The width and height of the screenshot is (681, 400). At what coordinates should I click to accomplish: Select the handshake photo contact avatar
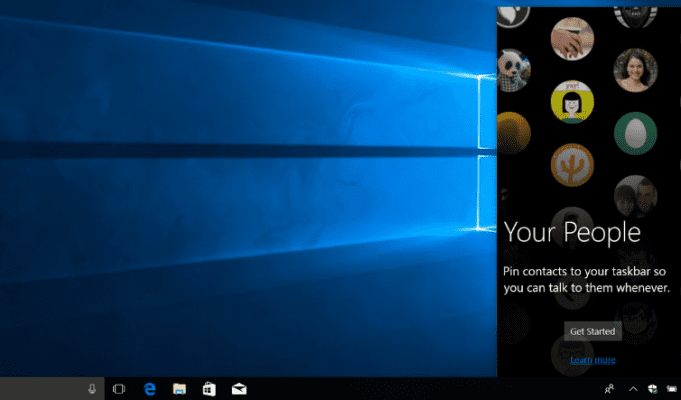coord(572,39)
